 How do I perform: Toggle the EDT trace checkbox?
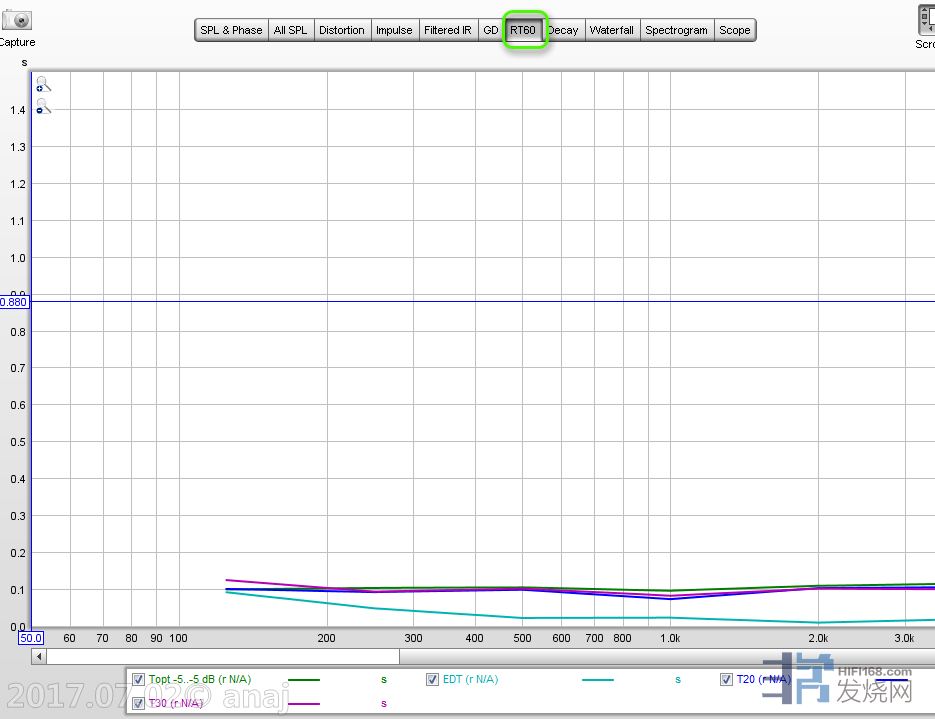point(433,680)
